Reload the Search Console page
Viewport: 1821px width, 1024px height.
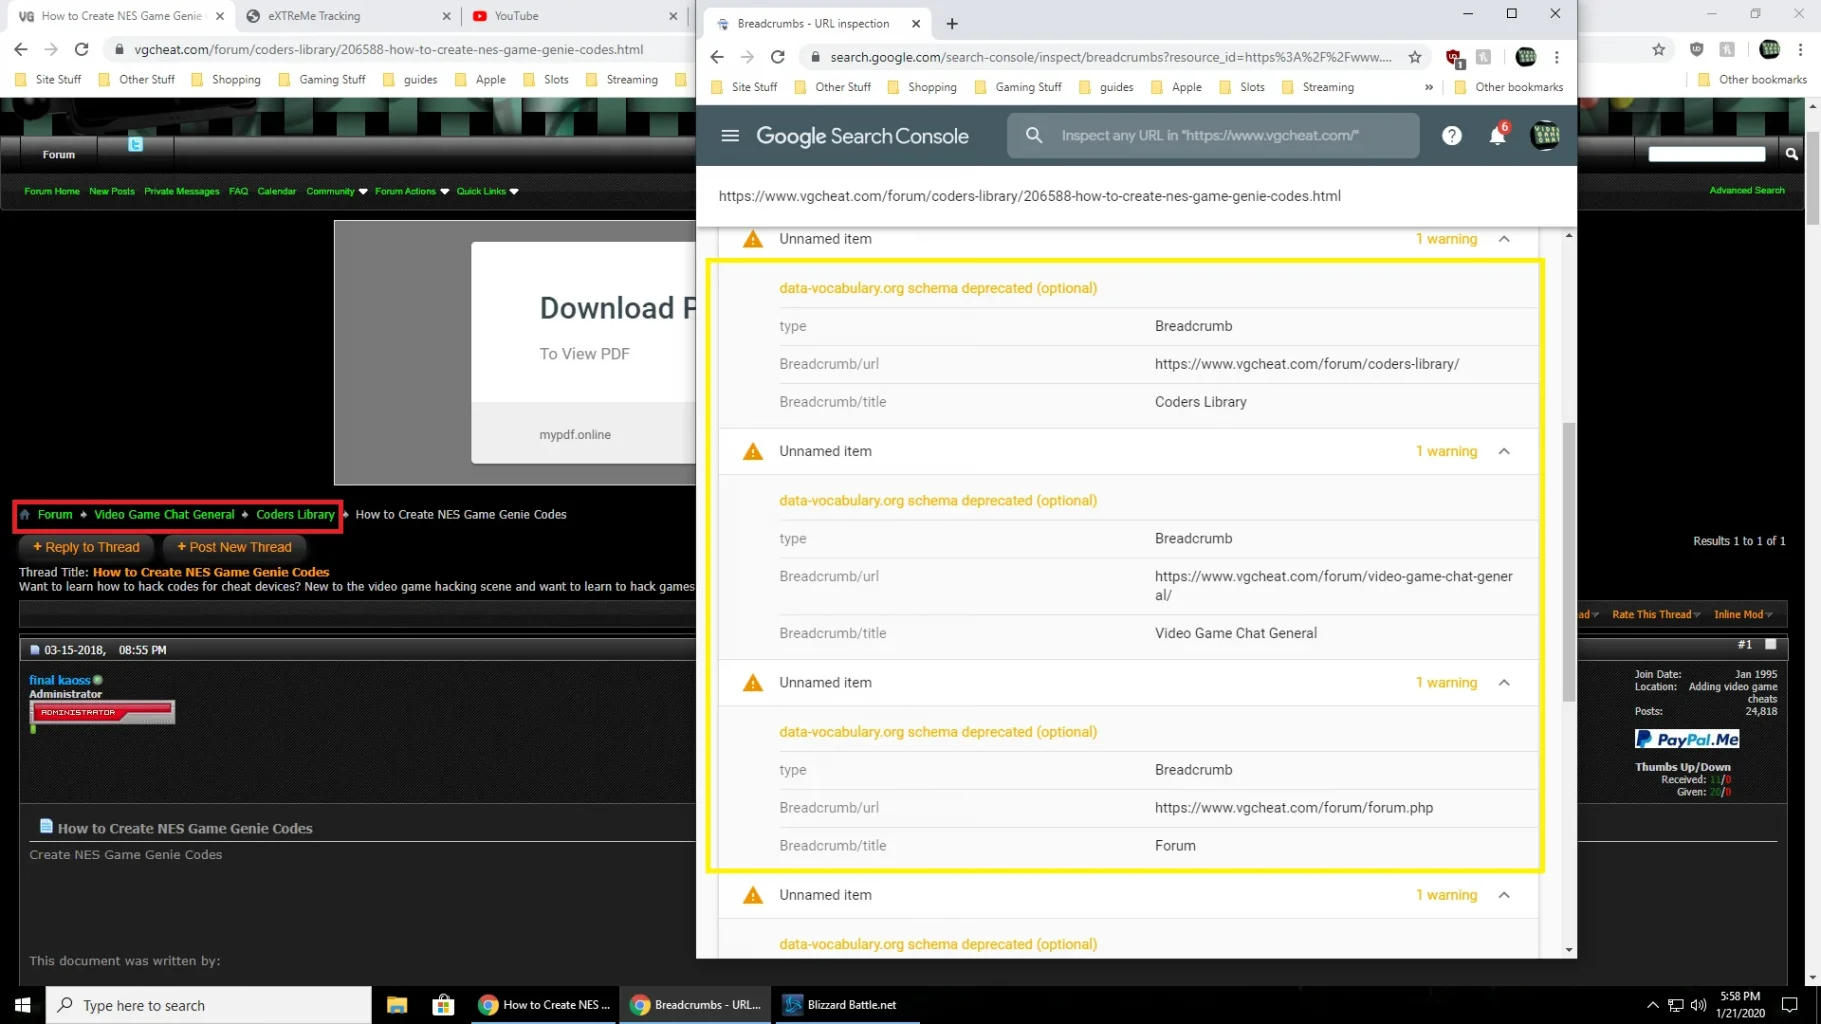point(778,57)
